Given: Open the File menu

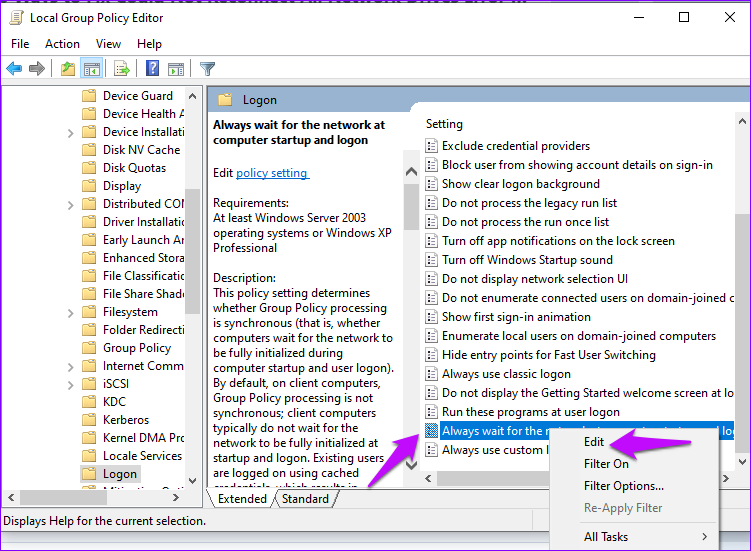Looking at the screenshot, I should pos(20,44).
